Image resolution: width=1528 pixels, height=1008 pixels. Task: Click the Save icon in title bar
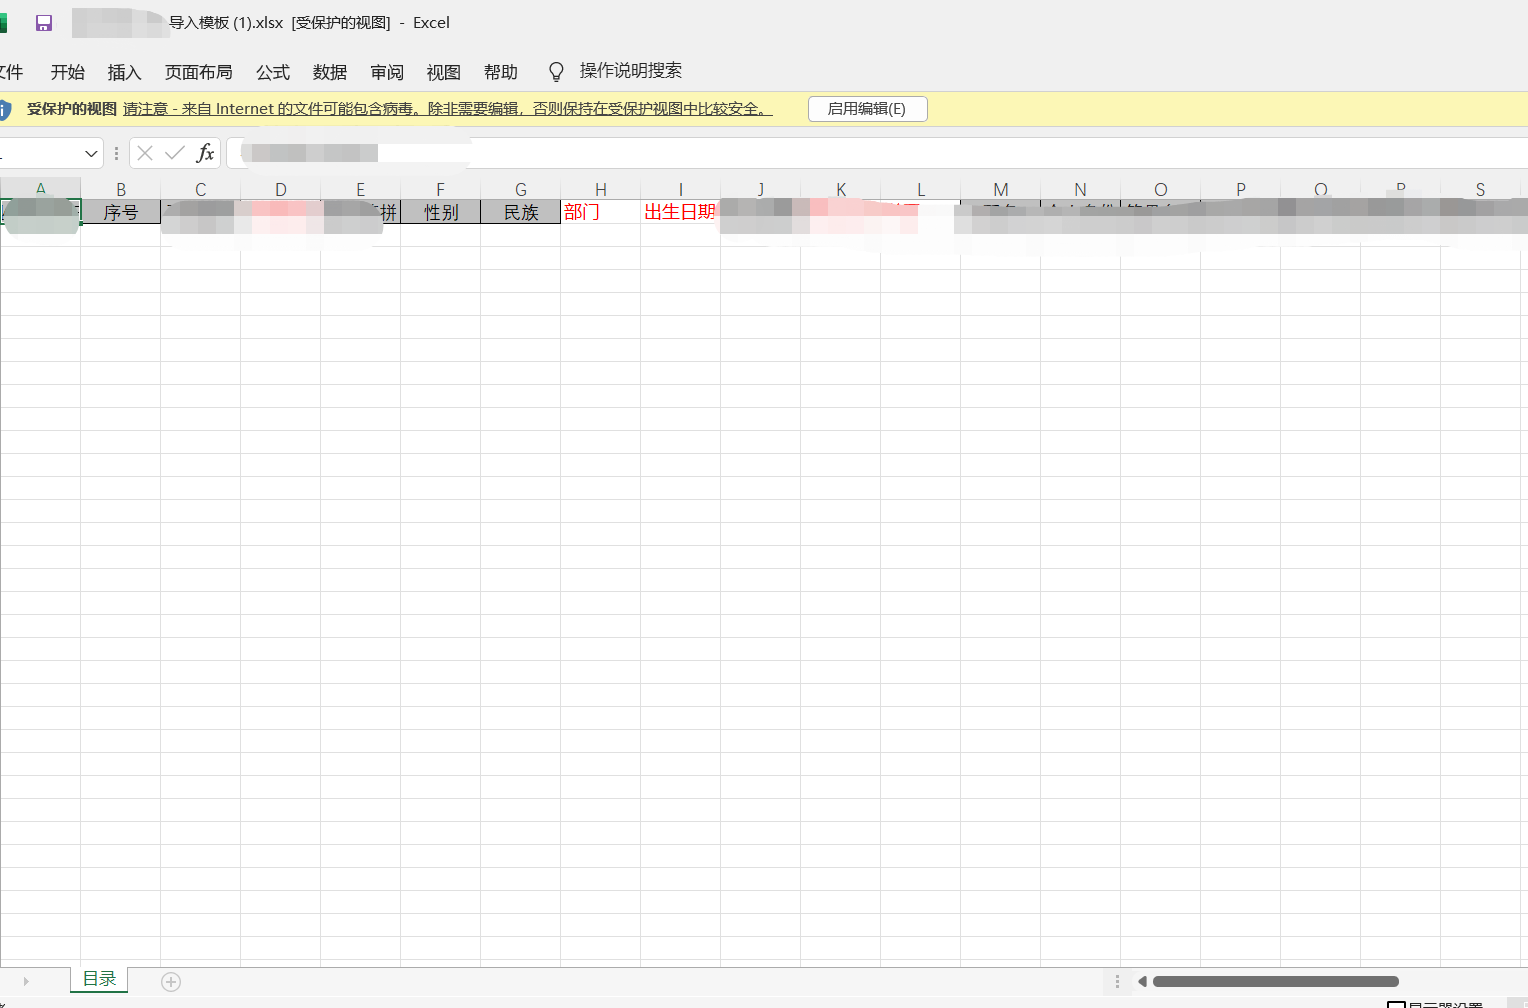(x=44, y=23)
